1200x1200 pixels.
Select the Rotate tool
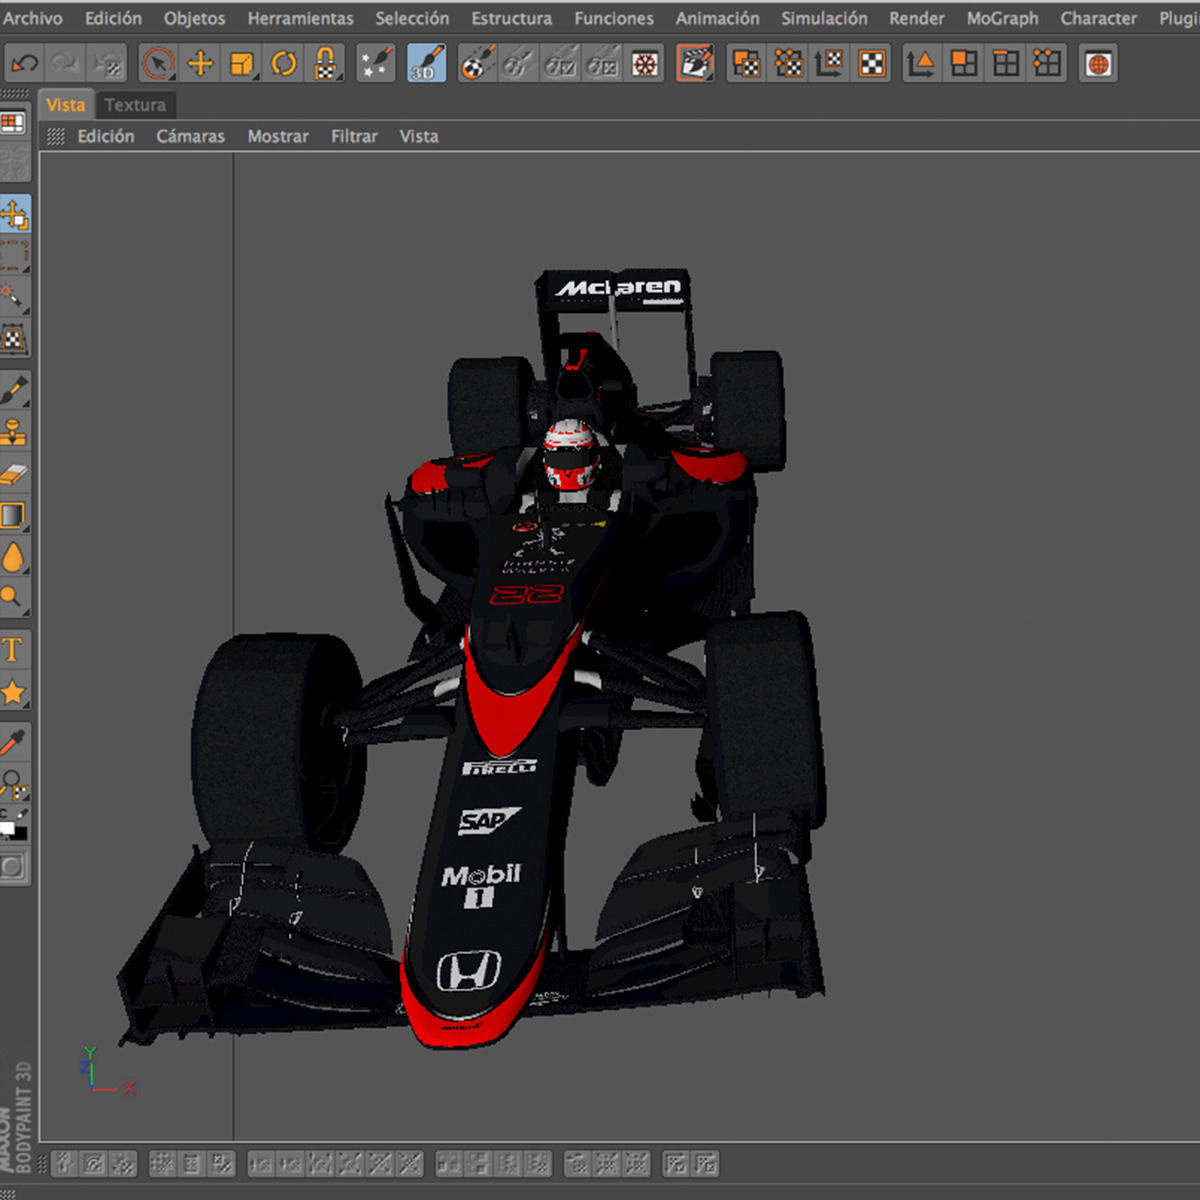pos(284,65)
